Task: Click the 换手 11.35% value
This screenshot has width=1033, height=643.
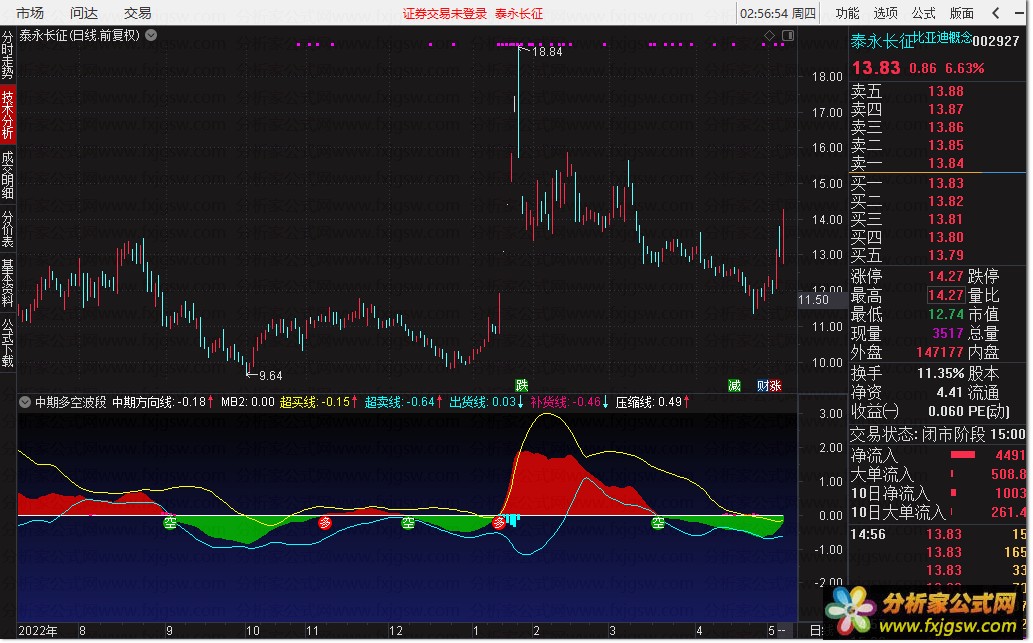Action: [x=941, y=374]
